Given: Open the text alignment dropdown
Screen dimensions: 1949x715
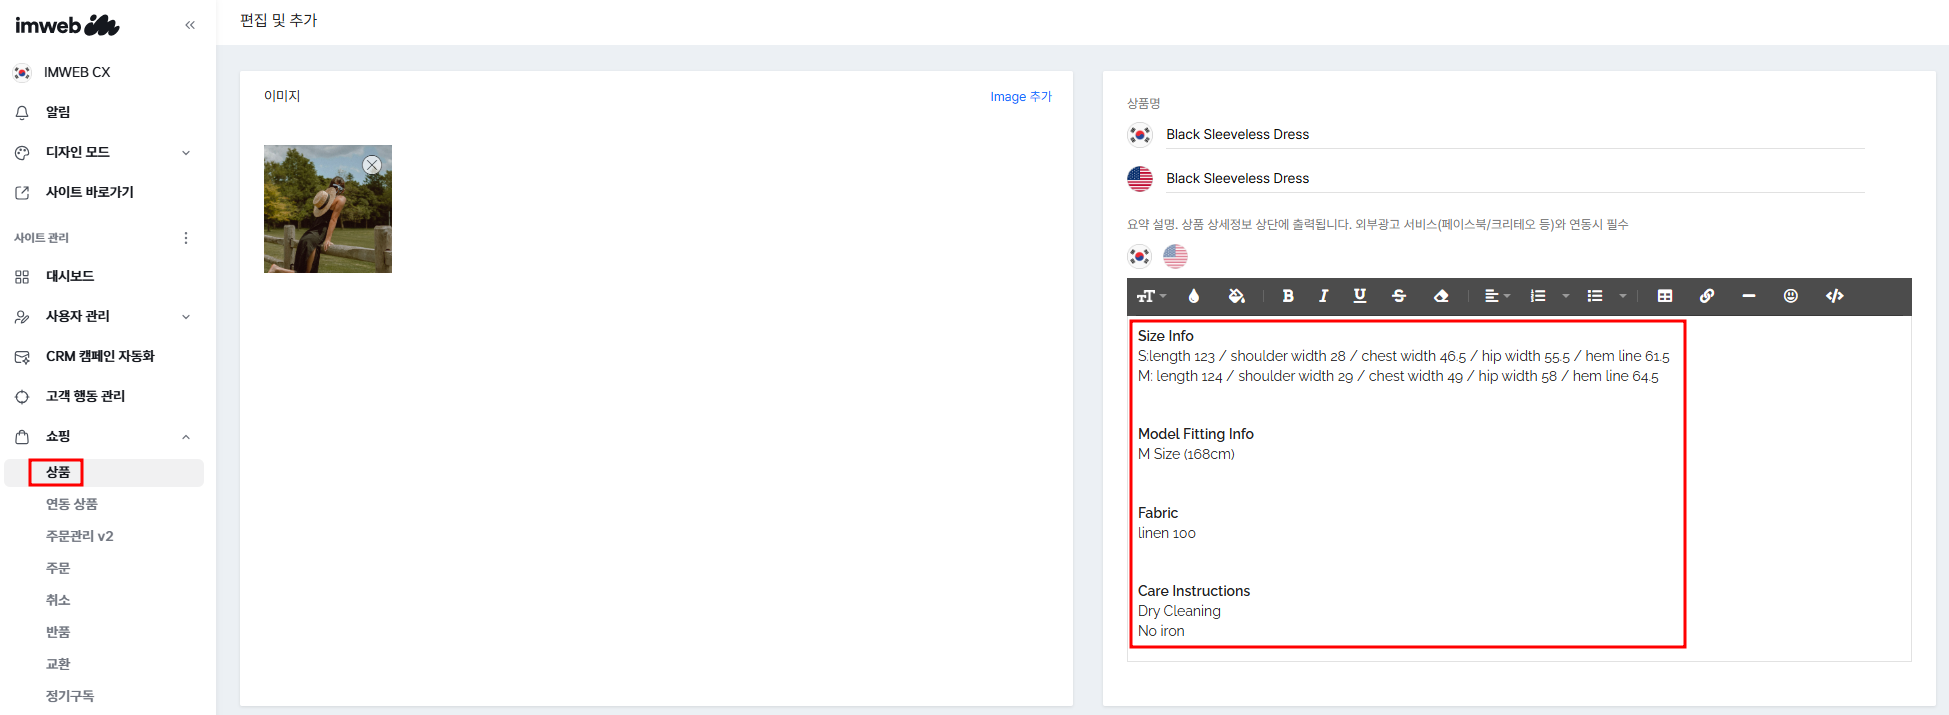Looking at the screenshot, I should coord(1497,296).
